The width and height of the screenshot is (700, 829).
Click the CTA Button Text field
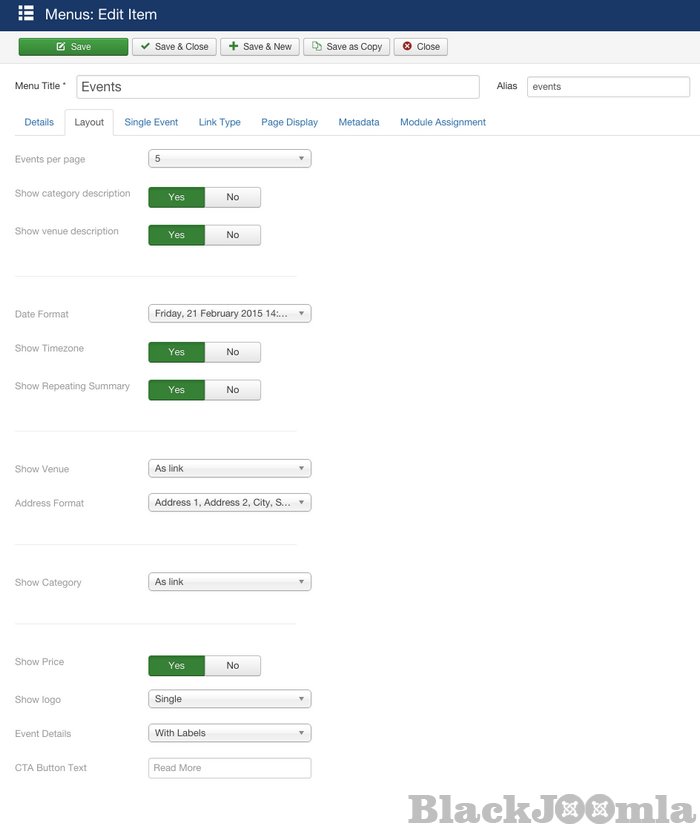(229, 768)
